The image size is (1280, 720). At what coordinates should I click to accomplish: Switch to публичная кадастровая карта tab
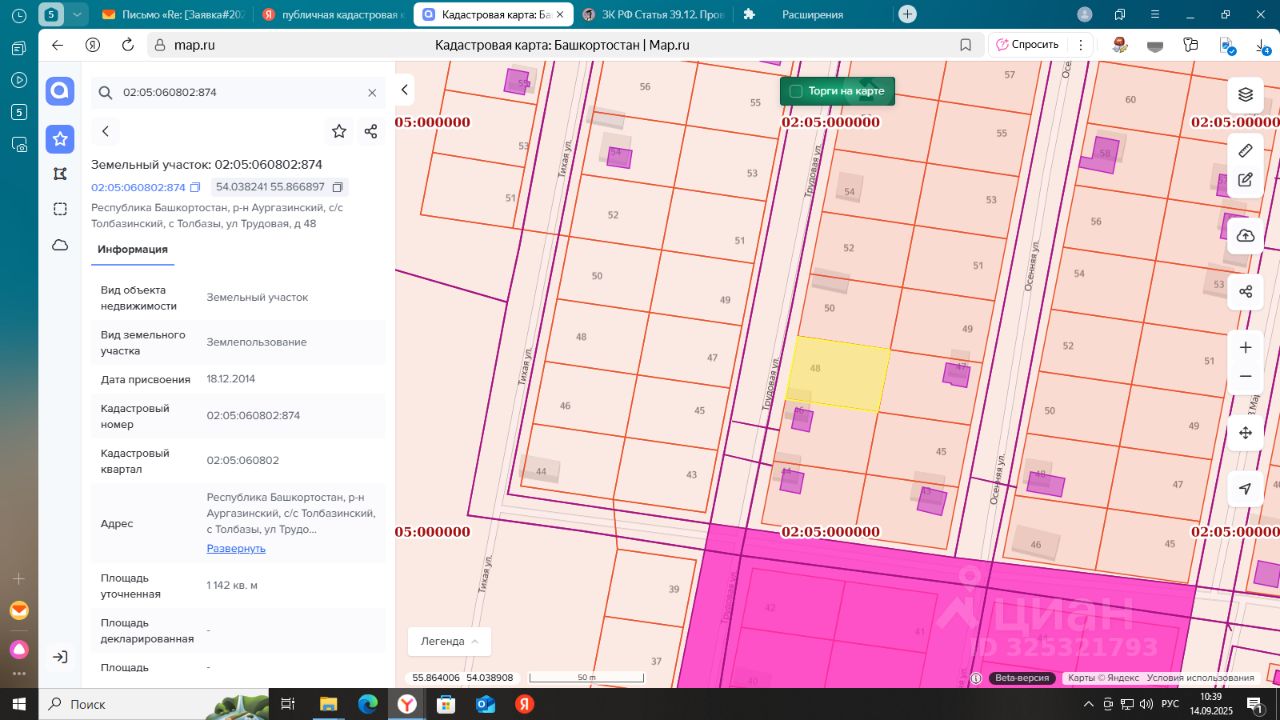point(331,15)
